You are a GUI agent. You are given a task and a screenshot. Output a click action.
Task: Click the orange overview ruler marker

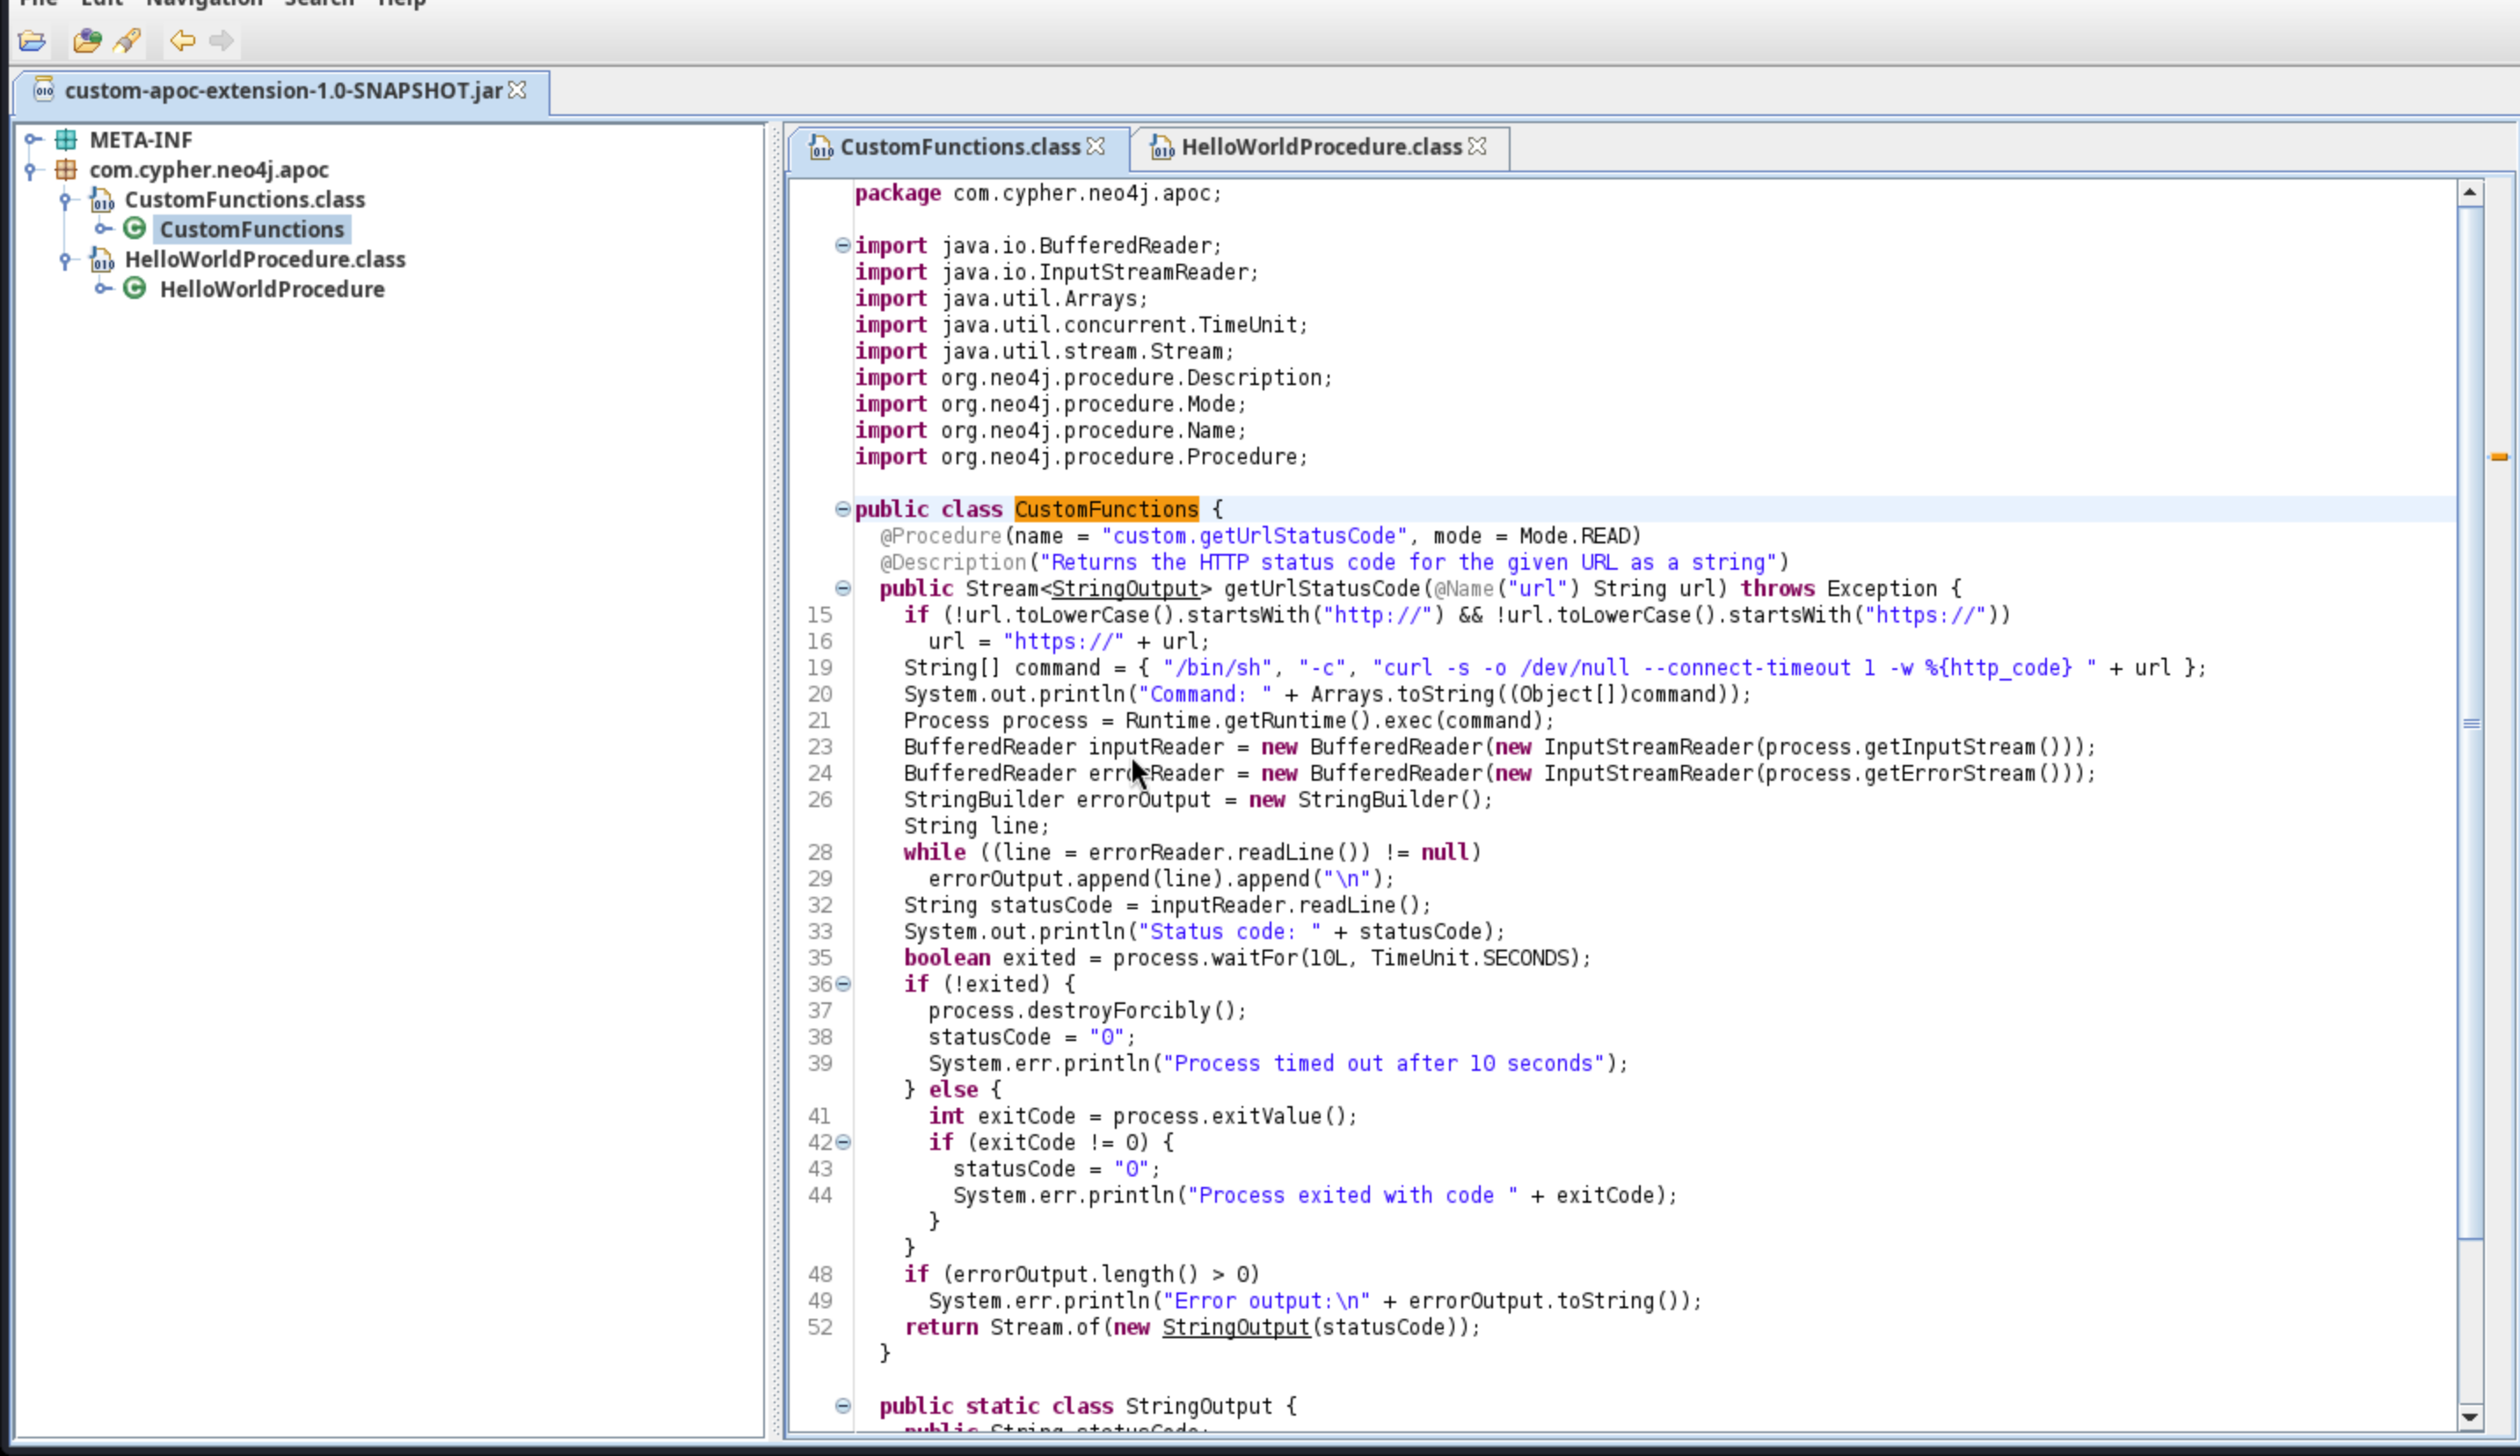click(2498, 457)
